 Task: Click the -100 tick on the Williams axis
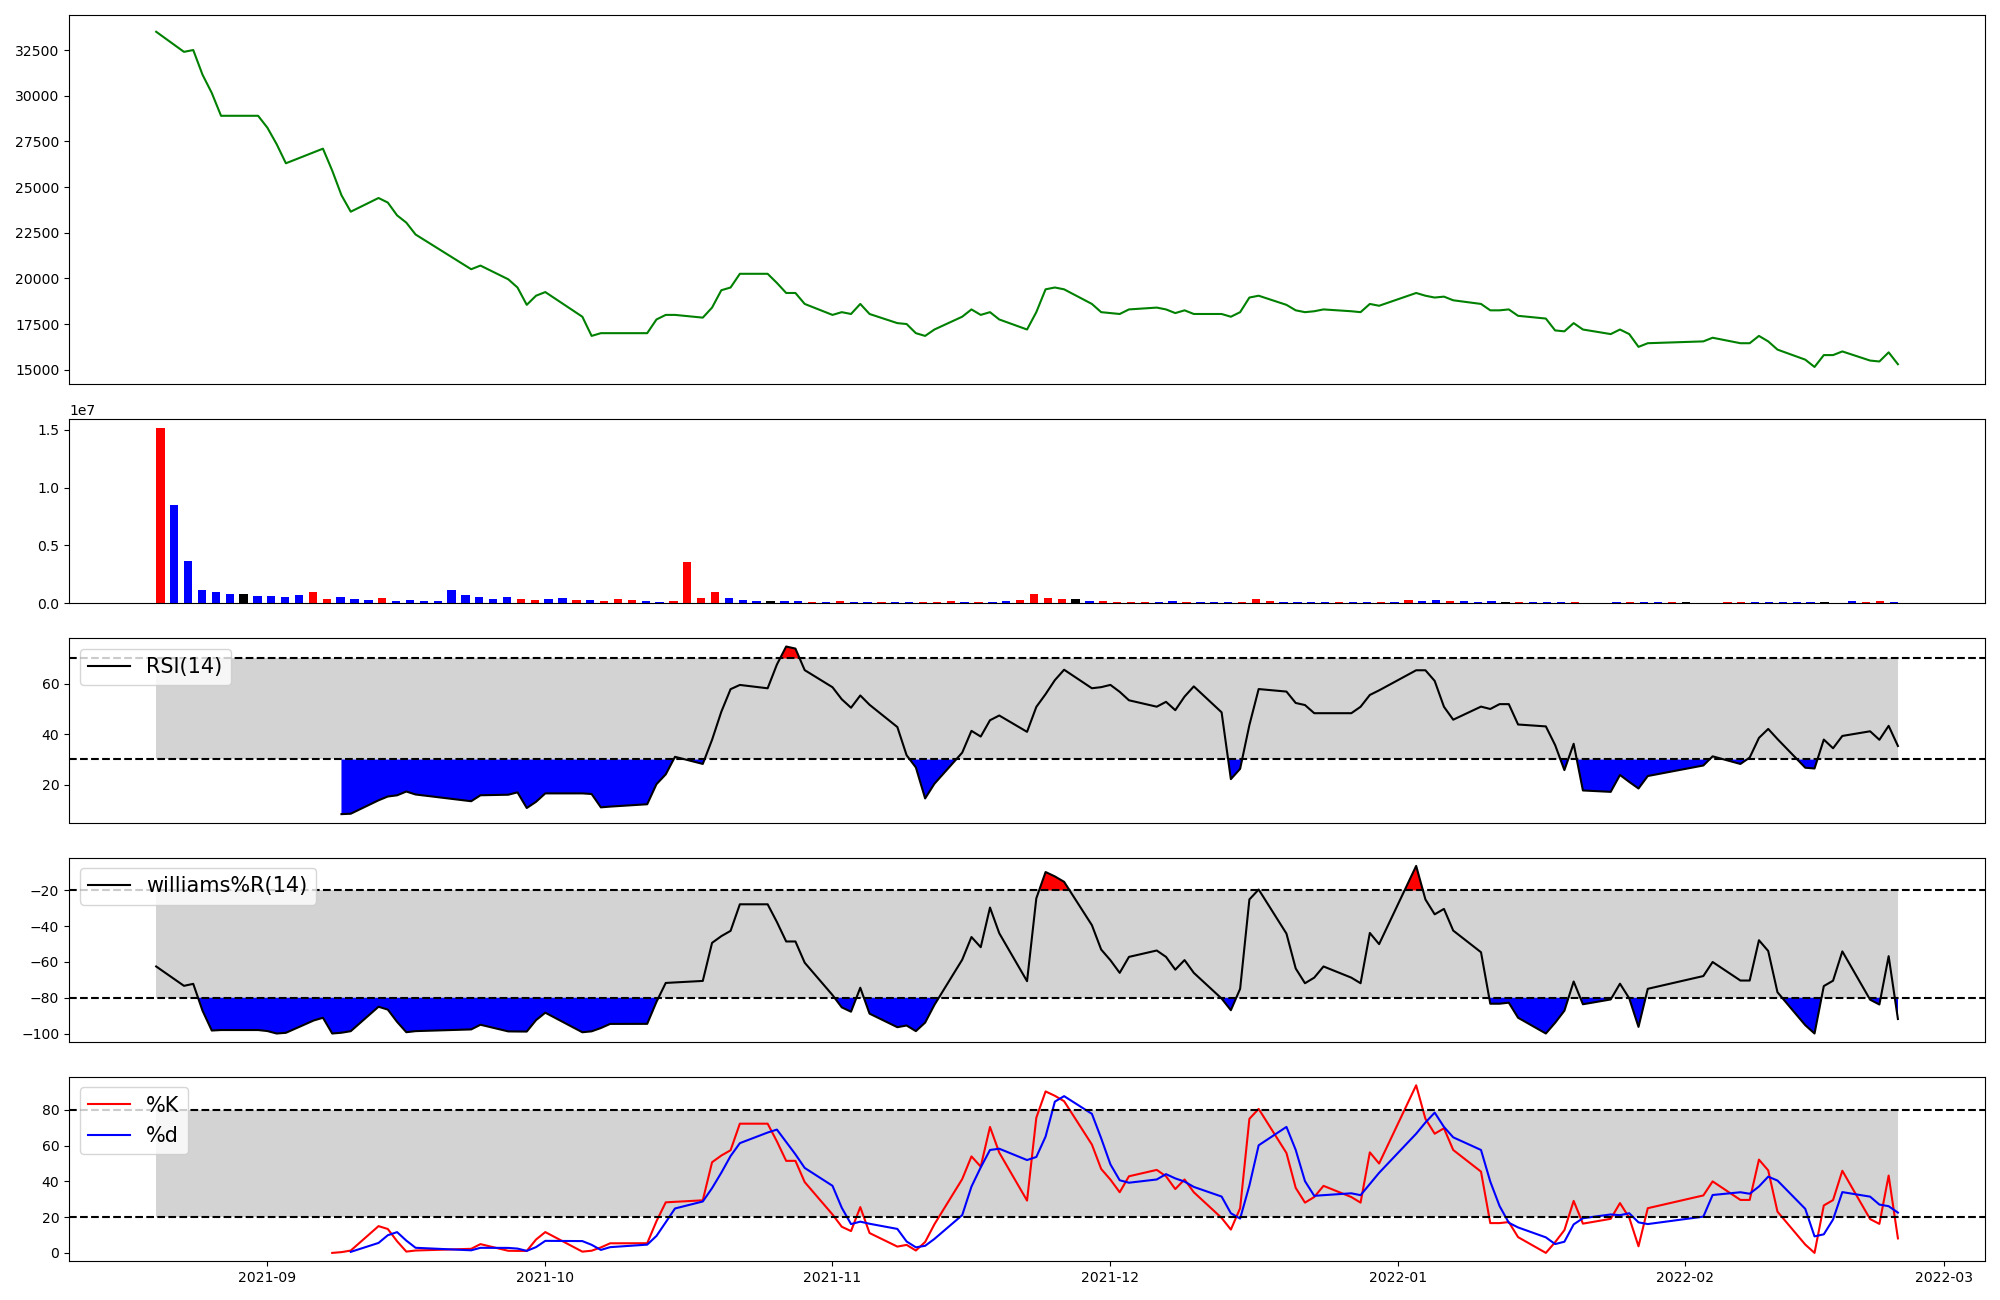(x=42, y=1034)
